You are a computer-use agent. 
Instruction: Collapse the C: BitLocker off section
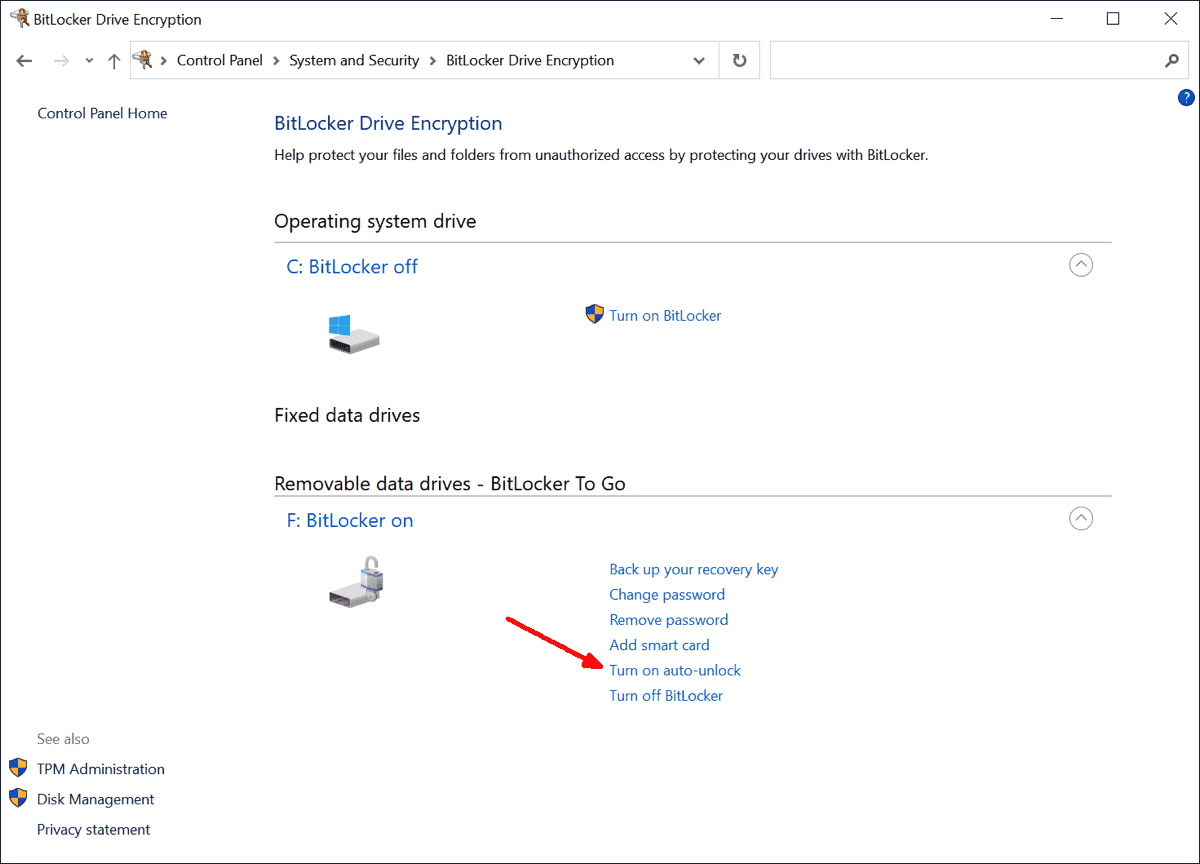click(x=1081, y=264)
